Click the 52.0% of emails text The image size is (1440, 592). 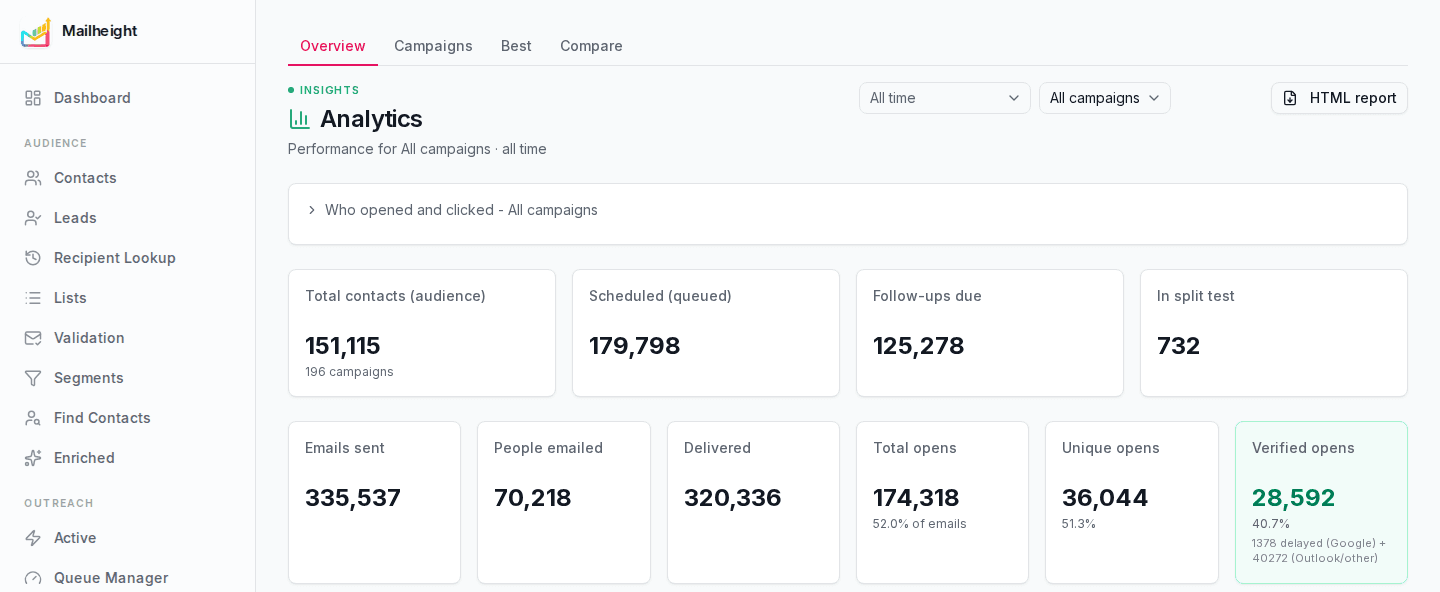[x=920, y=524]
